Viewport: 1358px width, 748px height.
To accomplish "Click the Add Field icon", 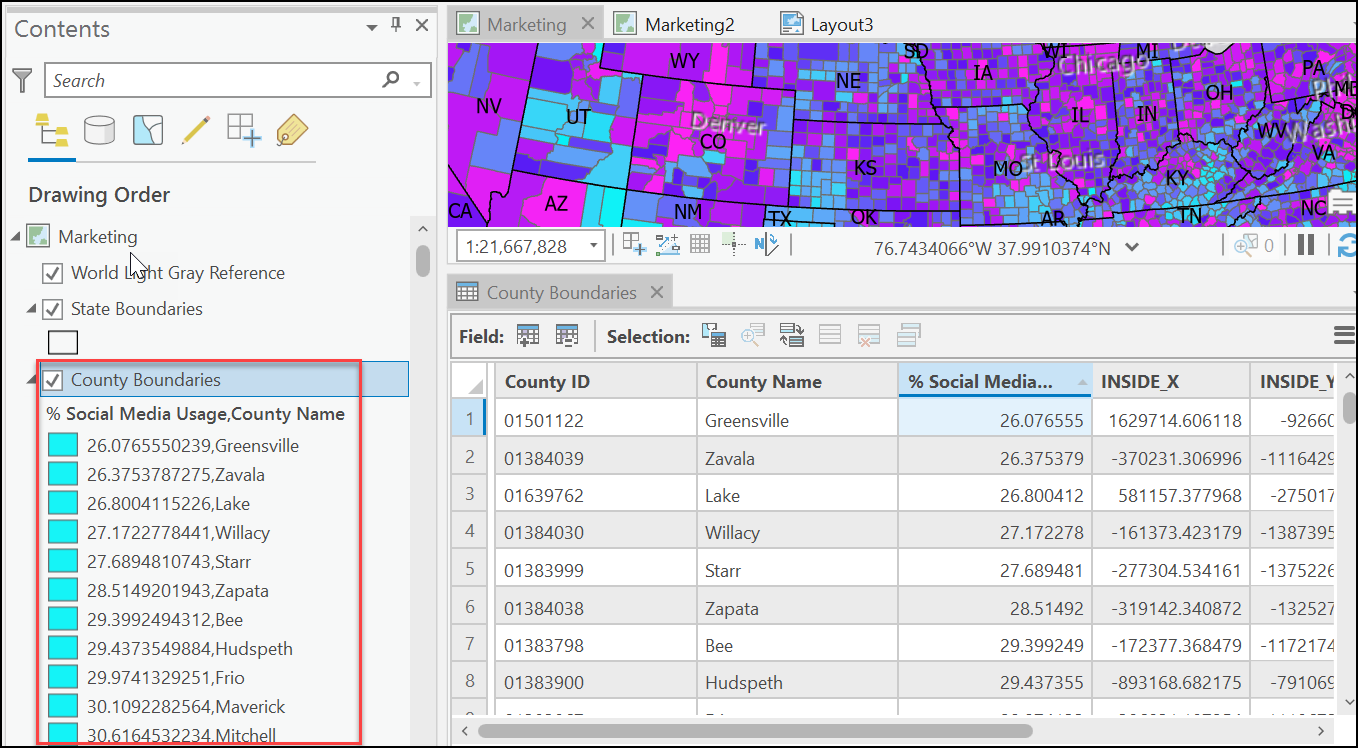I will pyautogui.click(x=528, y=336).
